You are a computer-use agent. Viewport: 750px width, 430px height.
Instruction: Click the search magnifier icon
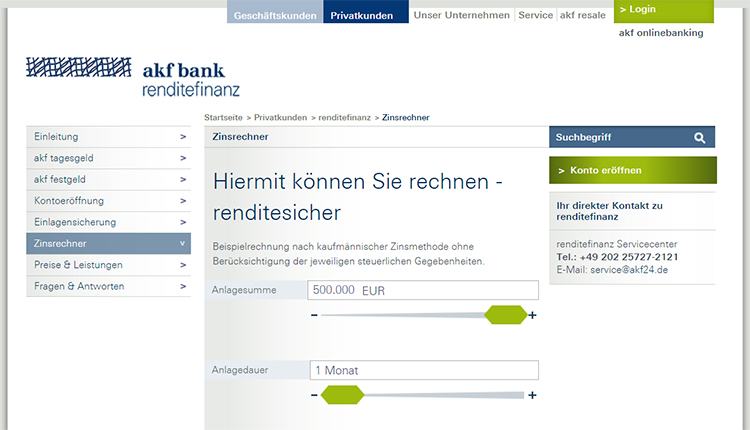[699, 138]
